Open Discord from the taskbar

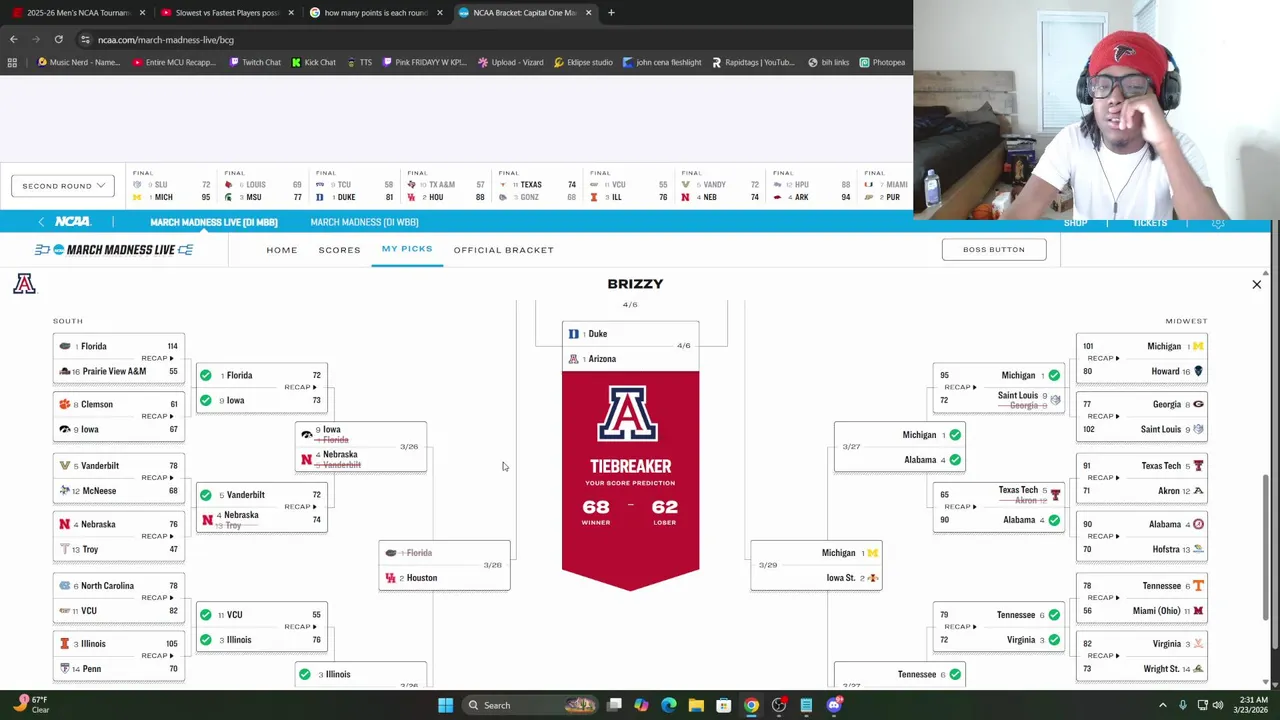point(834,705)
